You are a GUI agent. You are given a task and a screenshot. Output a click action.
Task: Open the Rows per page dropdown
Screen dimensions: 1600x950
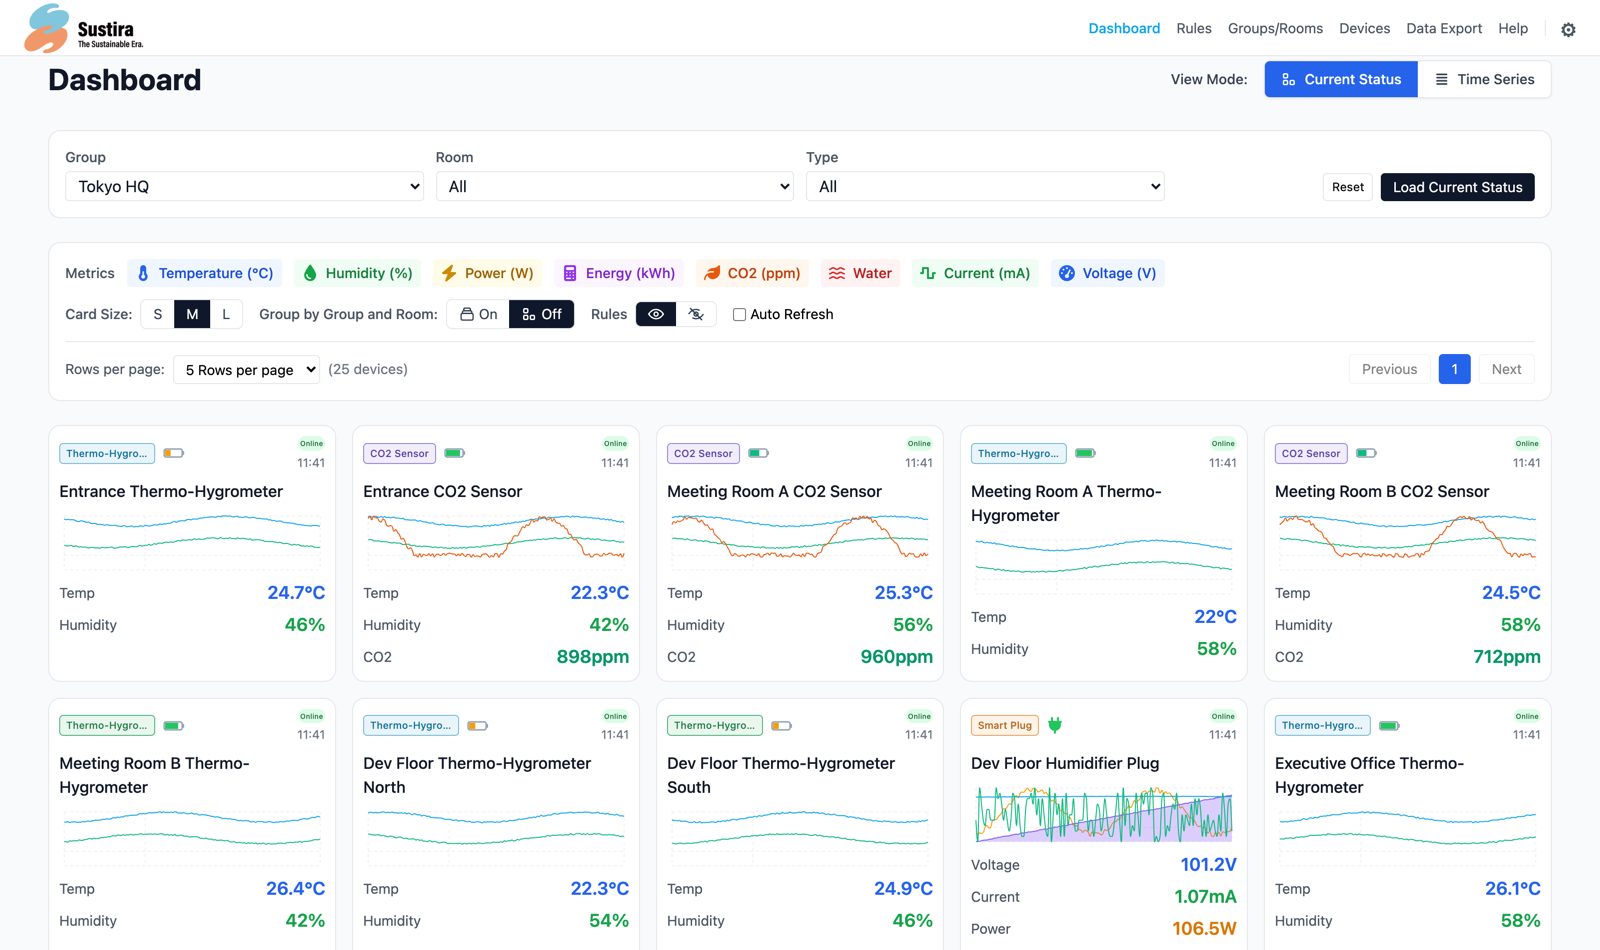tap(246, 370)
